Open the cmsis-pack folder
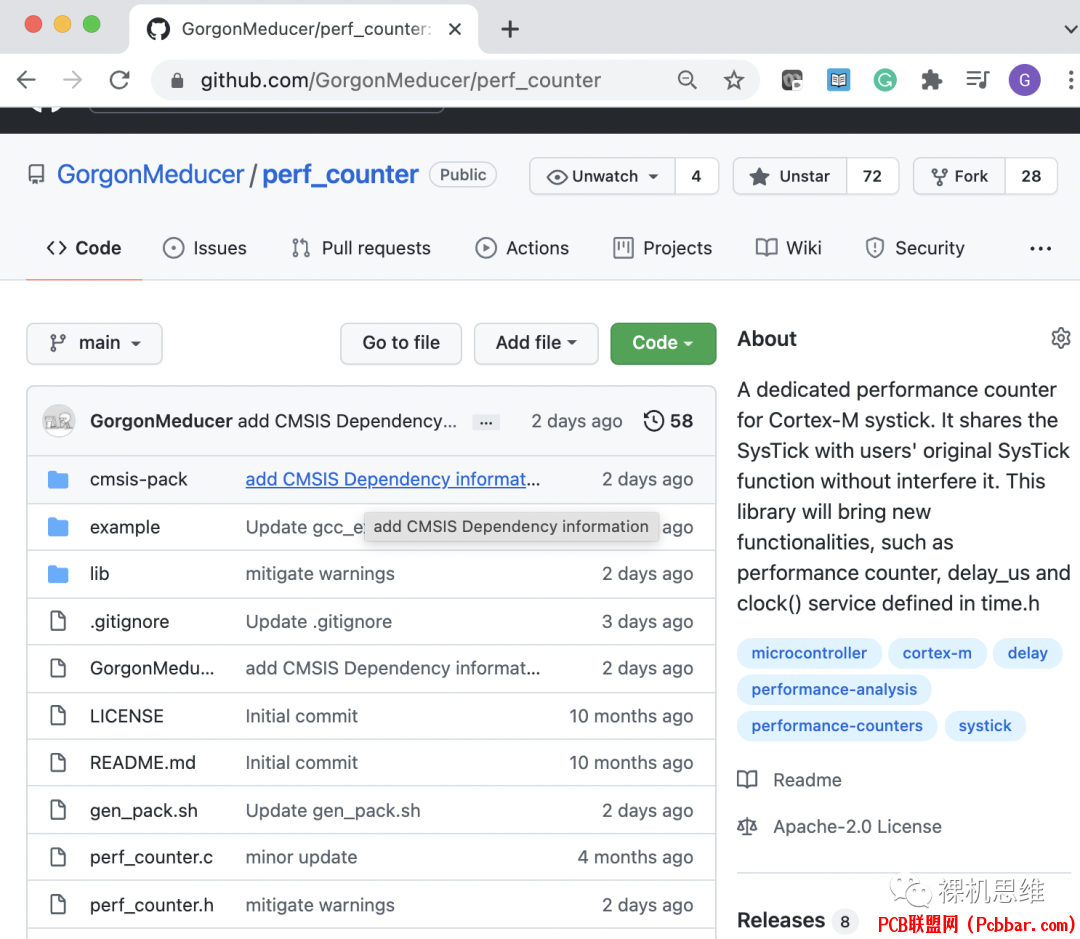Viewport: 1080px width, 939px height. click(138, 479)
